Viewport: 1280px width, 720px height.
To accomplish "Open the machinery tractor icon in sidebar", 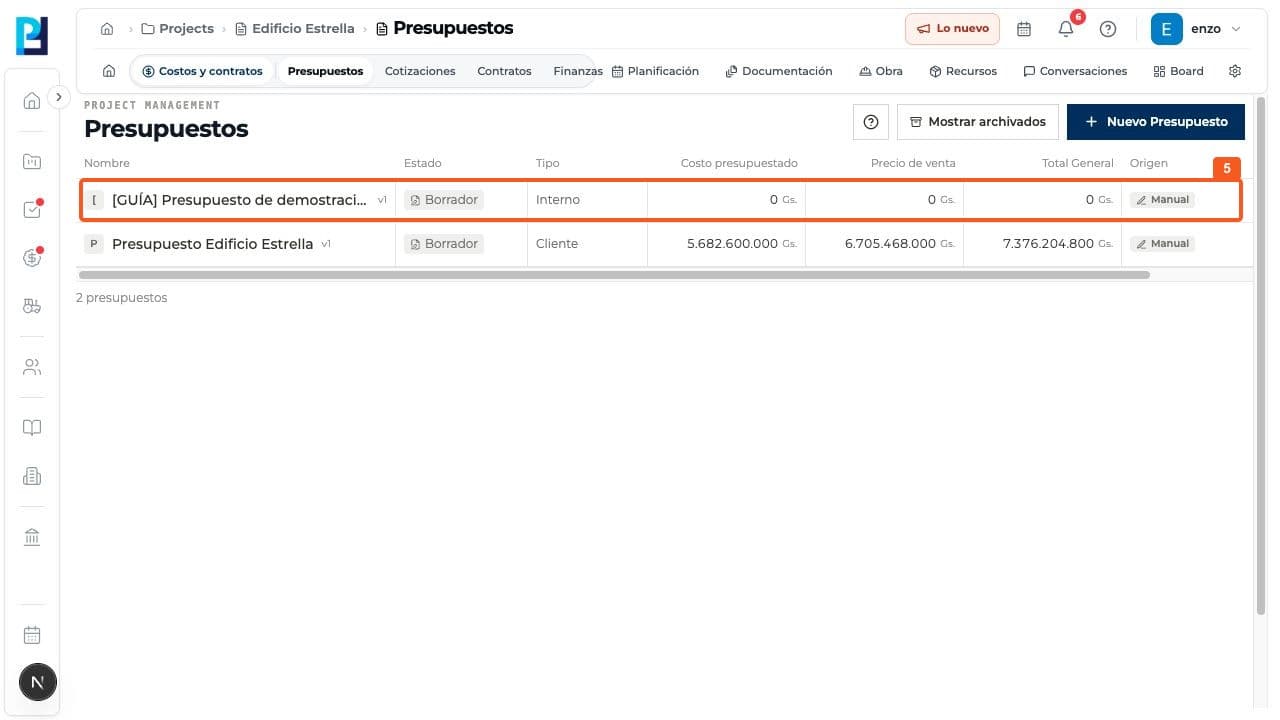I will [32, 306].
